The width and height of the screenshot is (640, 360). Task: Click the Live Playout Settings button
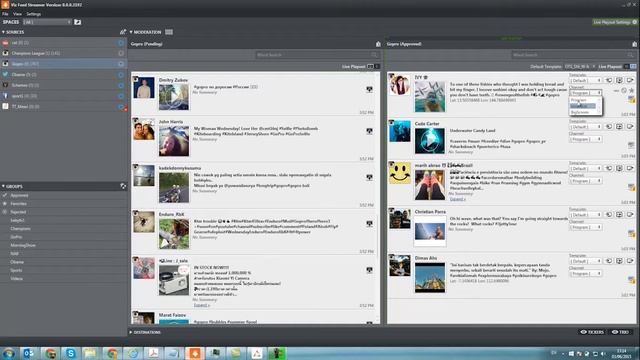click(614, 22)
